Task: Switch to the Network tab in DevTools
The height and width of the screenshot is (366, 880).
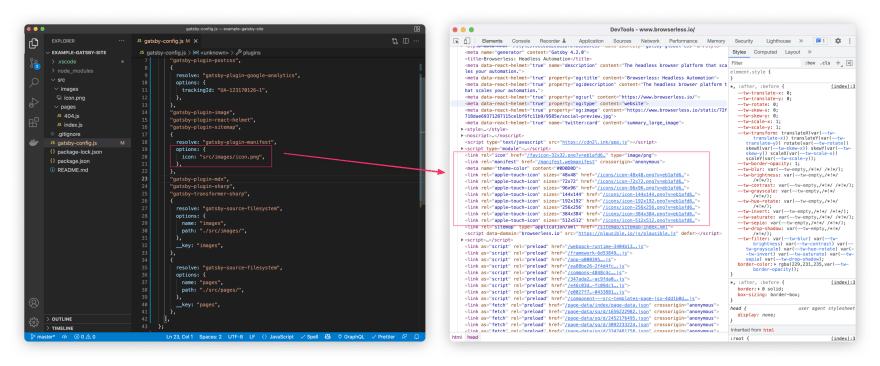Action: [650, 41]
